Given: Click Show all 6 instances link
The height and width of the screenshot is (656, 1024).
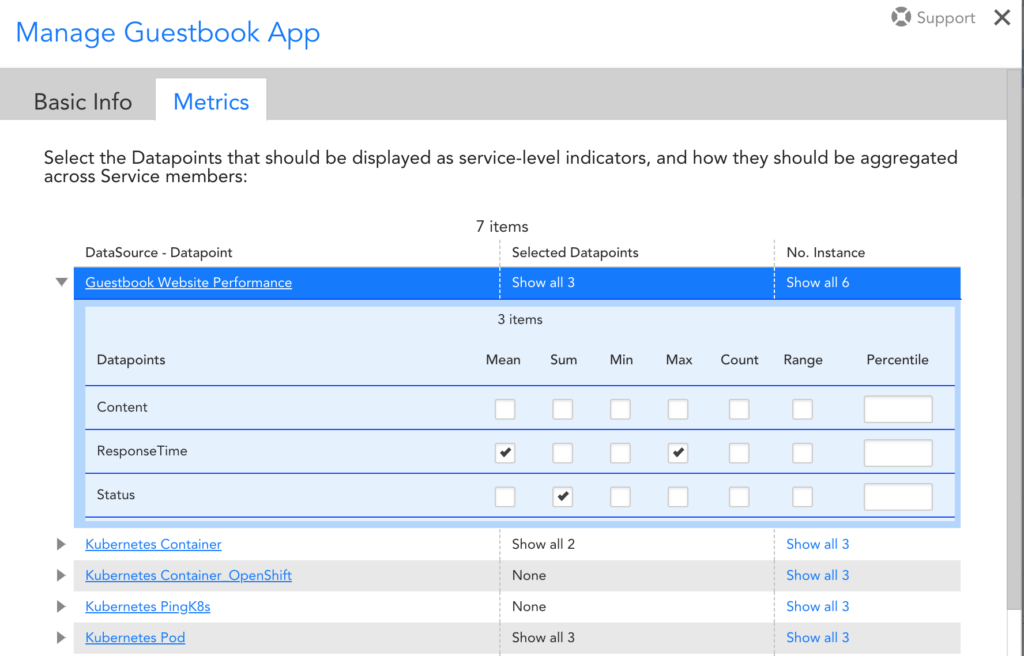Looking at the screenshot, I should 818,282.
